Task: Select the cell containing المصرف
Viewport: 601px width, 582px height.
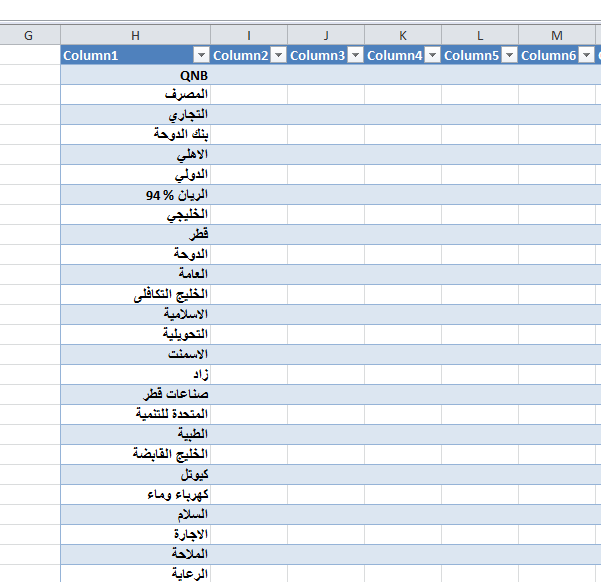Action: tap(135, 95)
